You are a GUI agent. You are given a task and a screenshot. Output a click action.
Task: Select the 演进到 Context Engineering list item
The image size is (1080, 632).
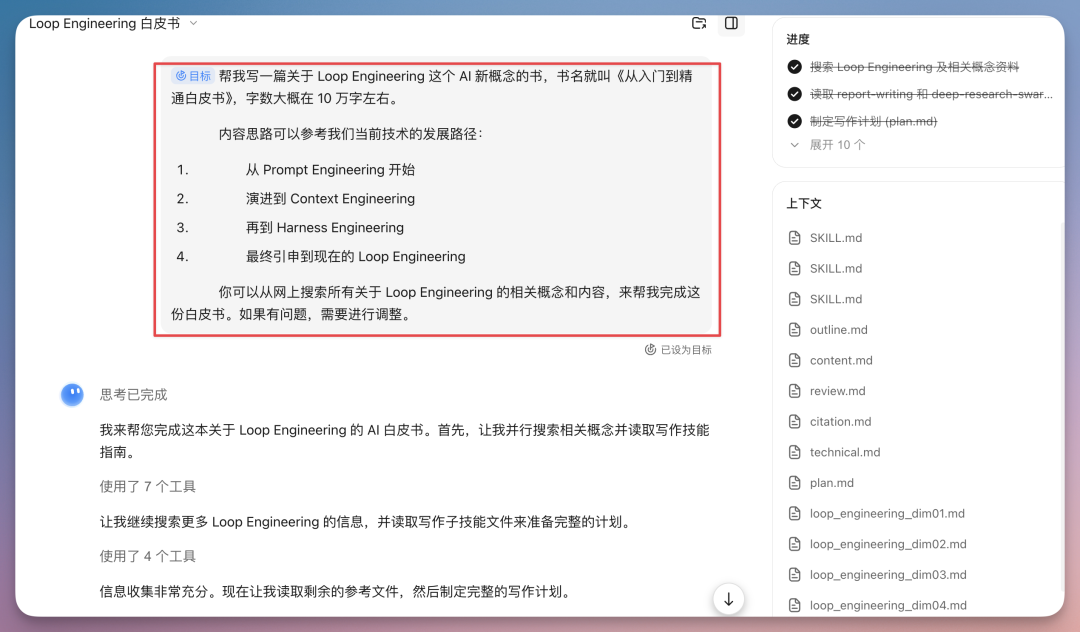(330, 199)
